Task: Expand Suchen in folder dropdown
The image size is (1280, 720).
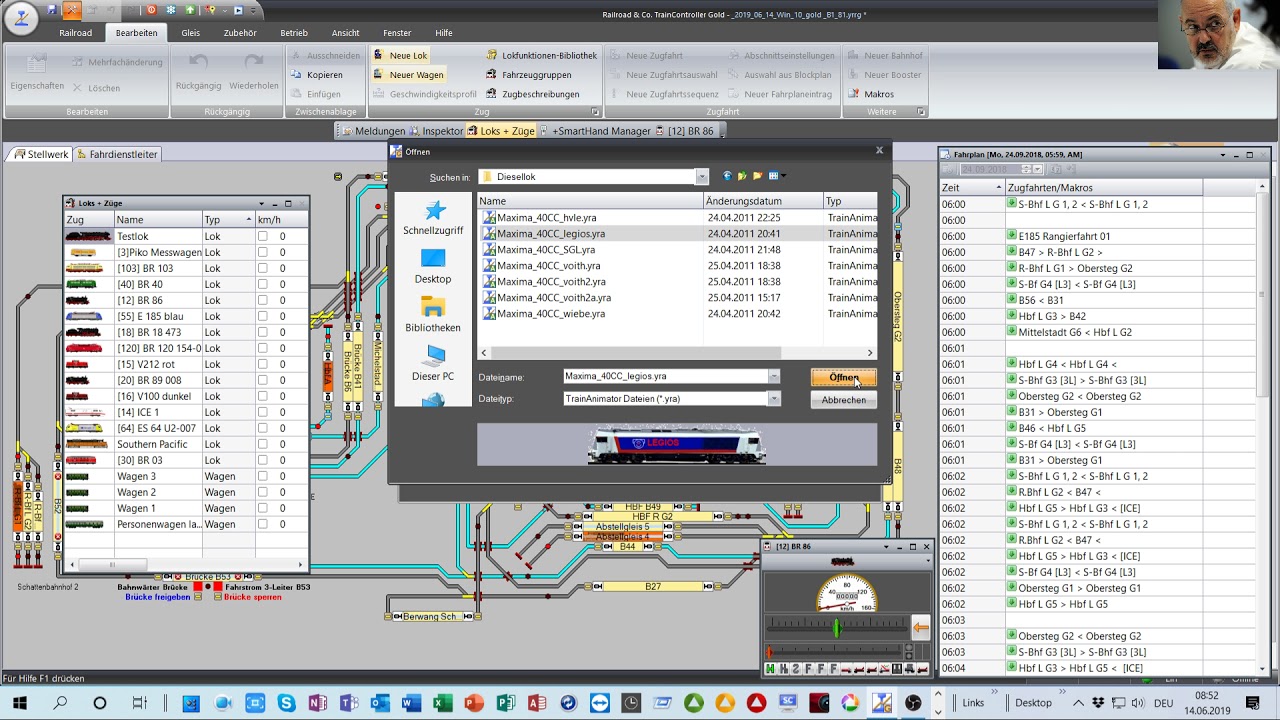Action: pos(701,177)
